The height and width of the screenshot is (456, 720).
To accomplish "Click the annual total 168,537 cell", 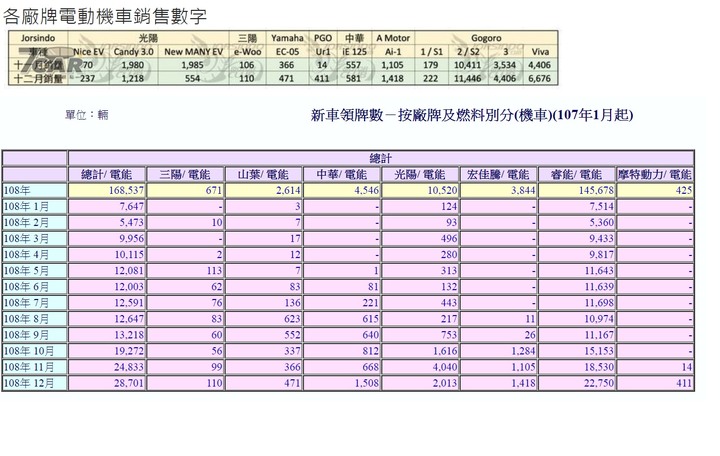I will pos(107,190).
